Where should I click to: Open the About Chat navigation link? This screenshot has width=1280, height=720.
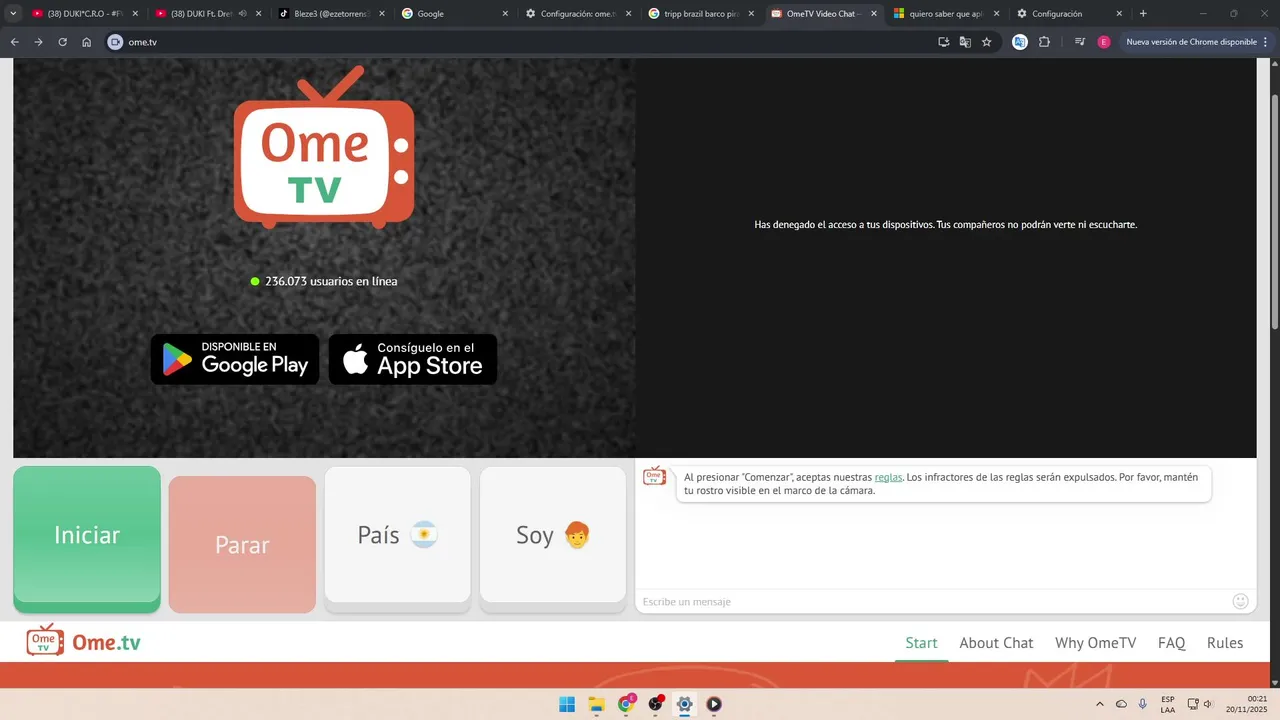click(996, 643)
